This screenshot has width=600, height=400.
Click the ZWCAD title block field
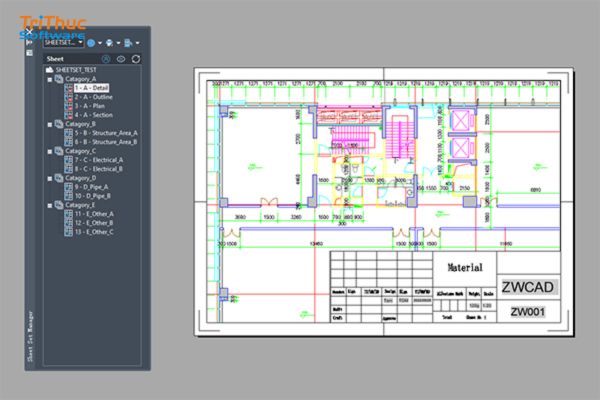tap(528, 287)
